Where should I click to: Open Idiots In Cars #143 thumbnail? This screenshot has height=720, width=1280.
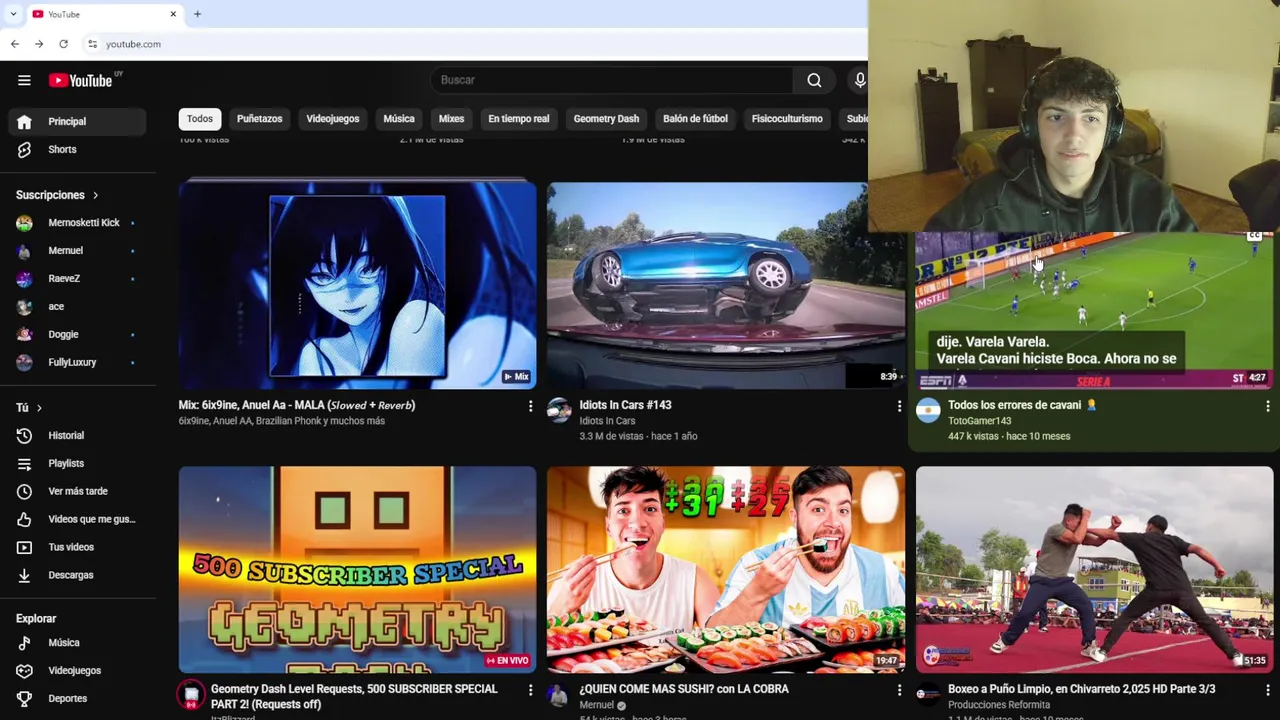(725, 286)
